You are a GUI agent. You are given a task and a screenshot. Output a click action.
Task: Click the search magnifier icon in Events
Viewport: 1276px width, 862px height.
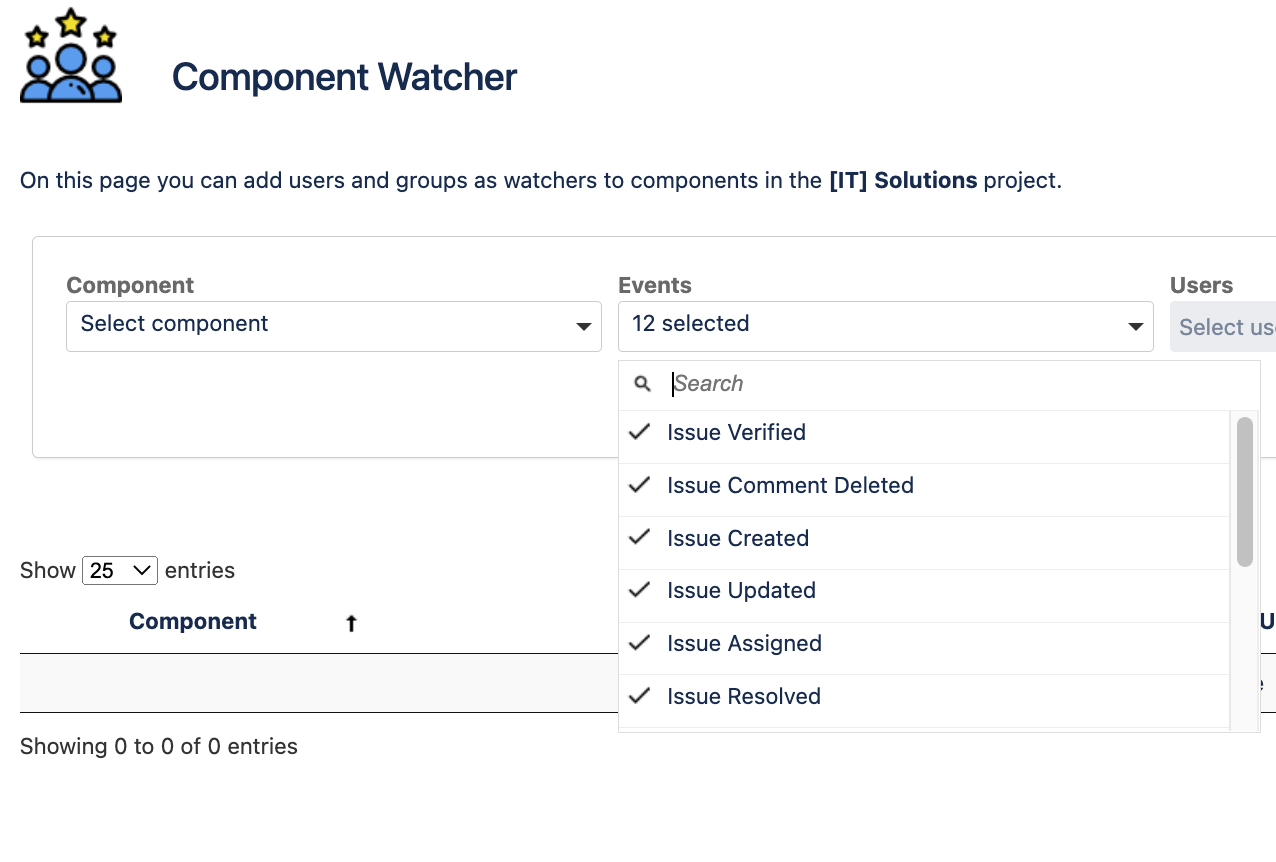(x=643, y=384)
